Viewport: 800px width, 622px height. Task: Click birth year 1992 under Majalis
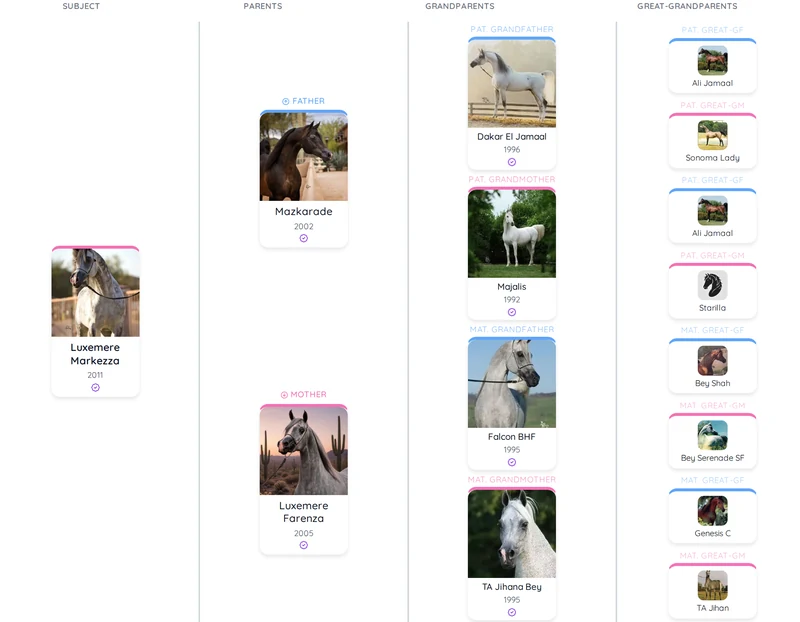[512, 300]
